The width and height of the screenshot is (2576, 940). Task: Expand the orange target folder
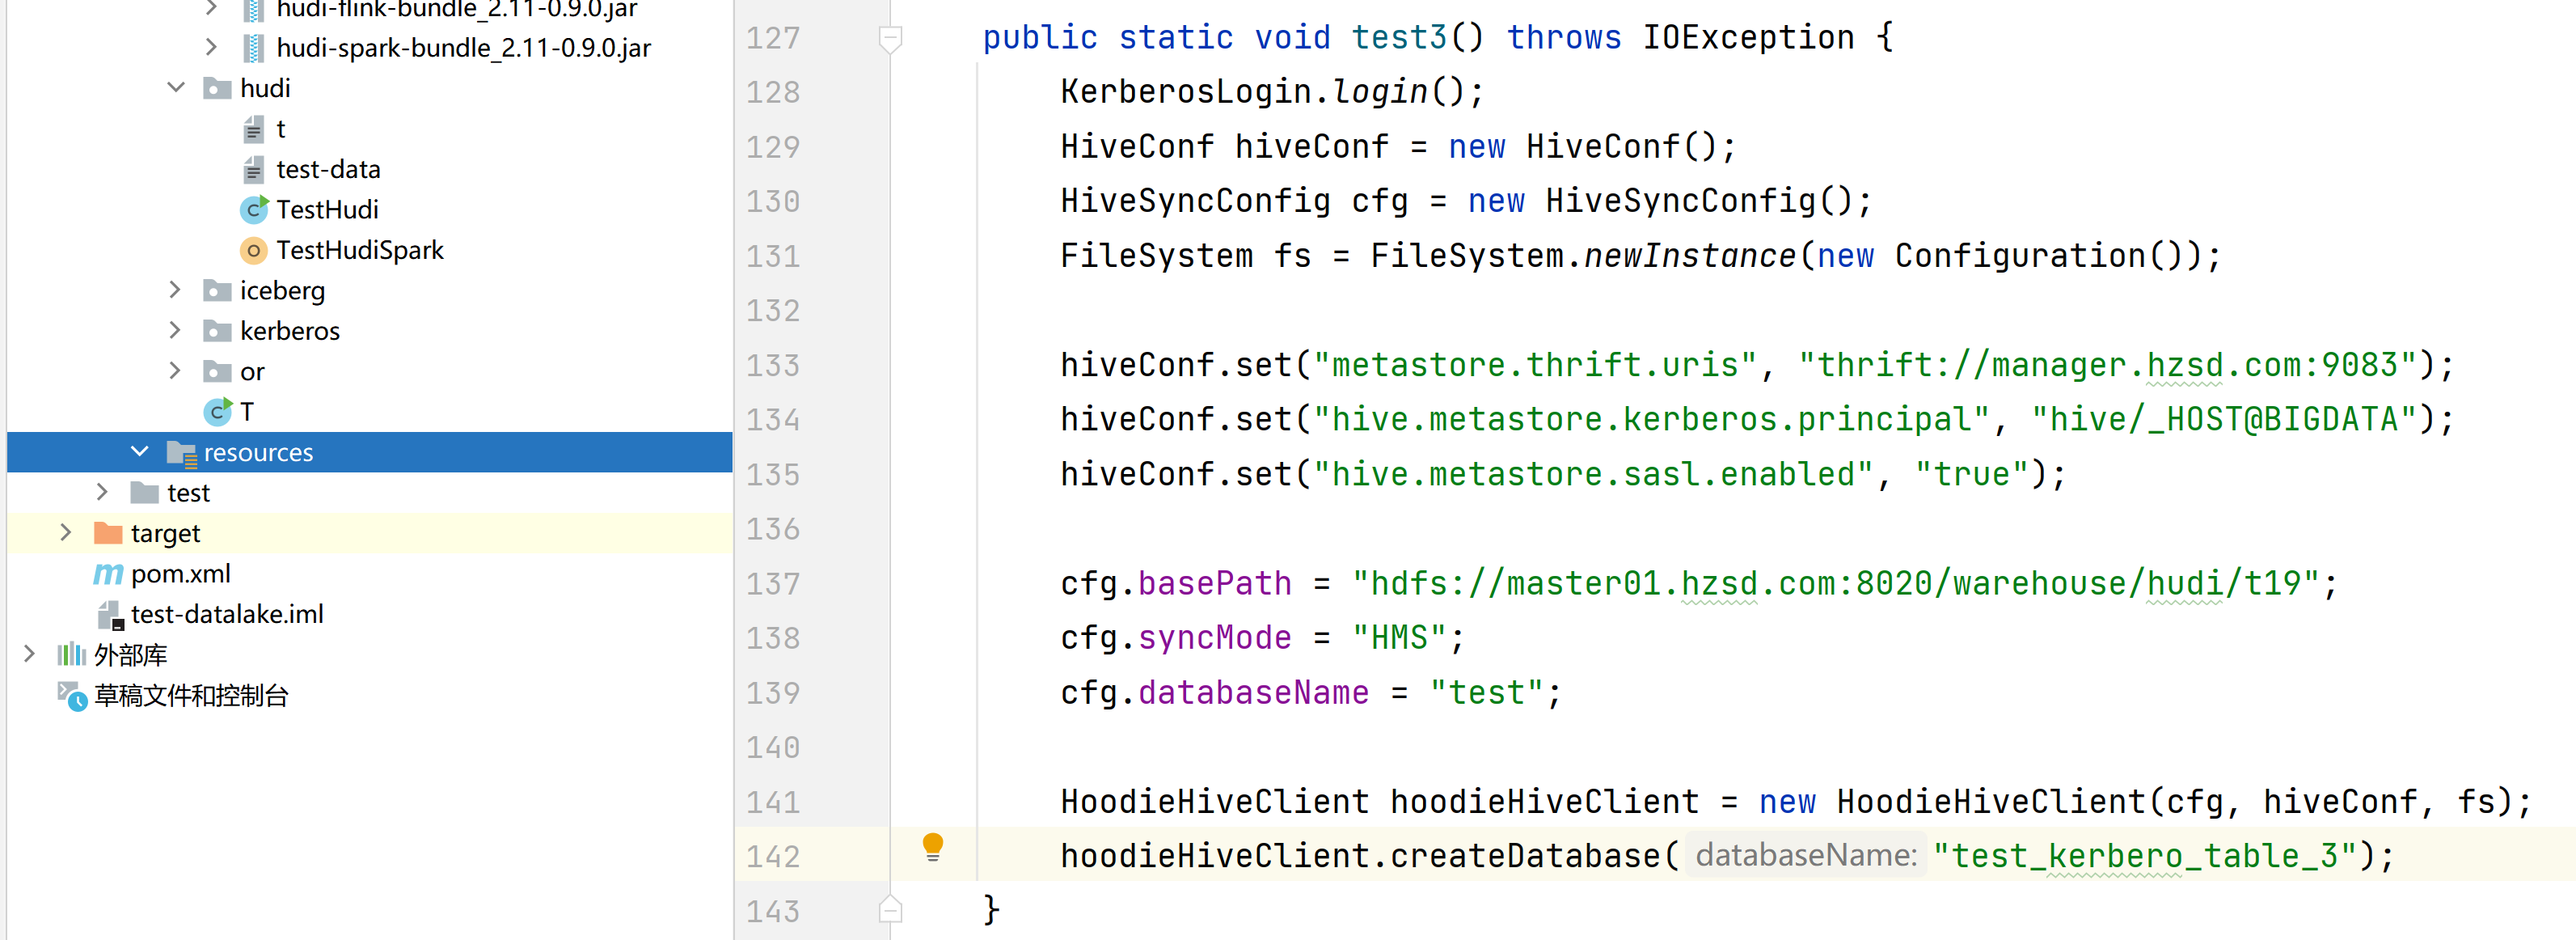66,533
